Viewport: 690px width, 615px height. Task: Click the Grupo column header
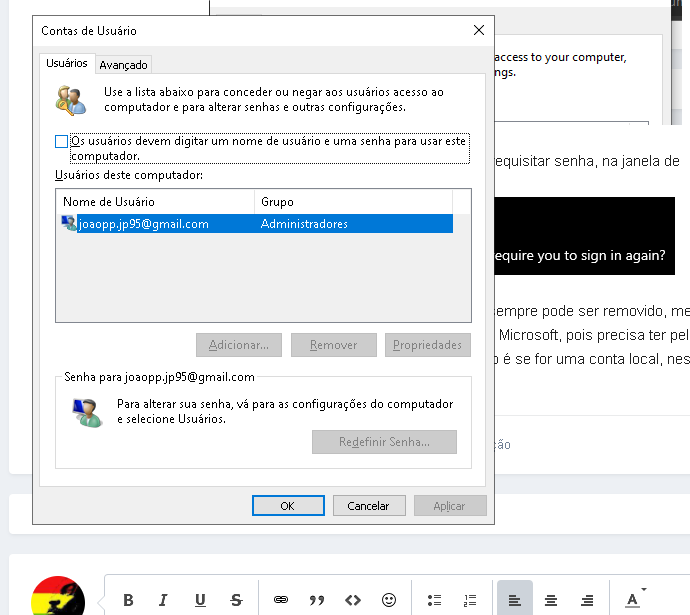tap(353, 202)
